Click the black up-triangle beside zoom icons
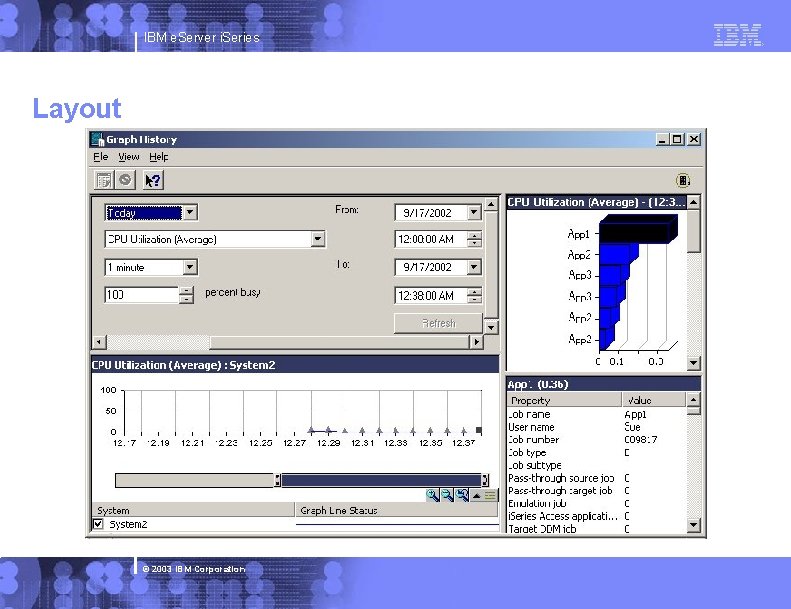 click(476, 495)
